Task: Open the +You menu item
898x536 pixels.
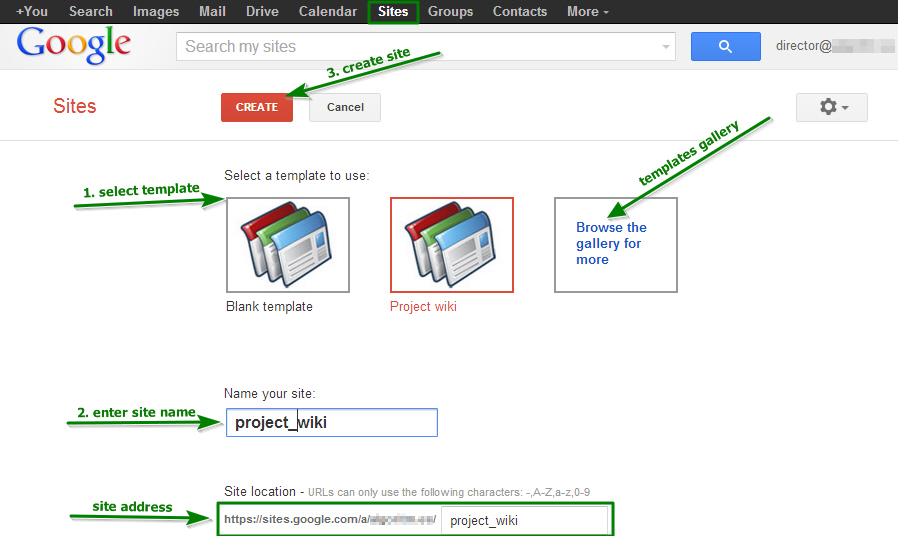Action: coord(32,11)
